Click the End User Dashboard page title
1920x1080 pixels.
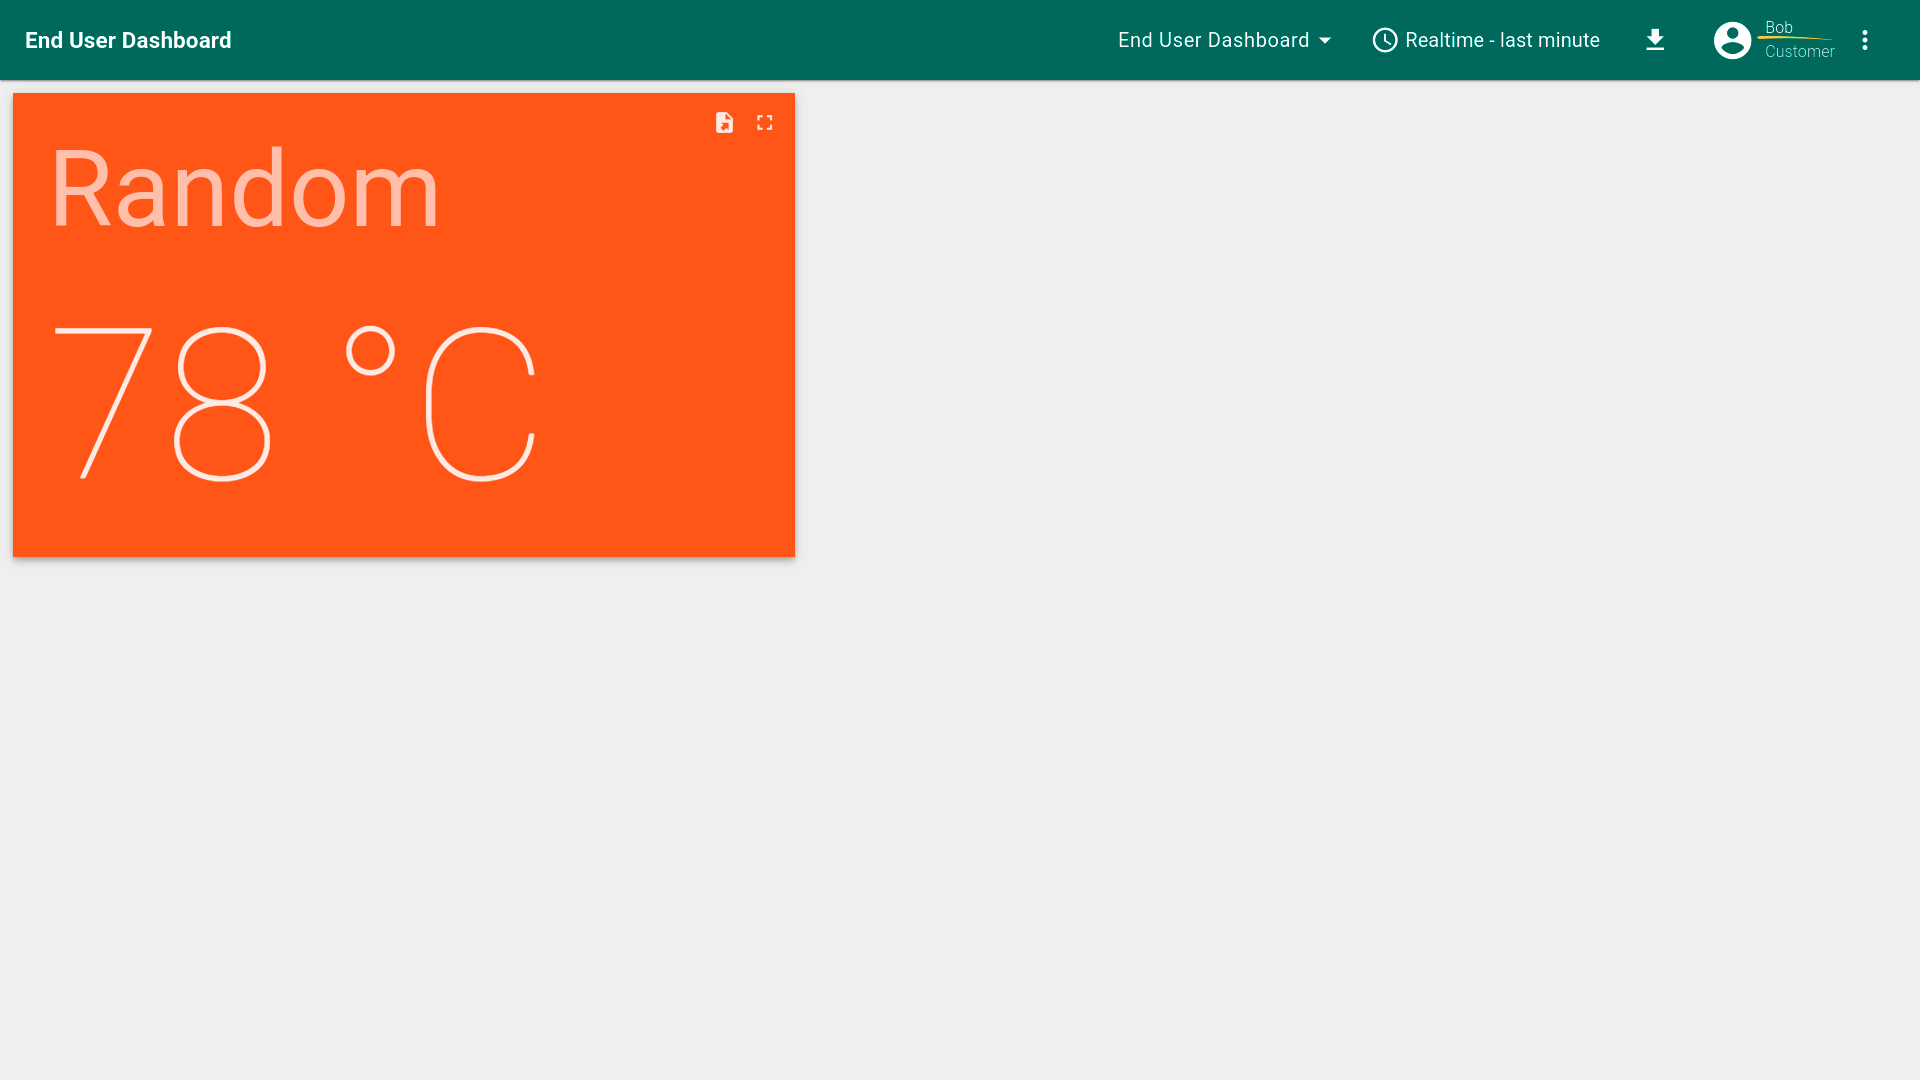(x=128, y=40)
